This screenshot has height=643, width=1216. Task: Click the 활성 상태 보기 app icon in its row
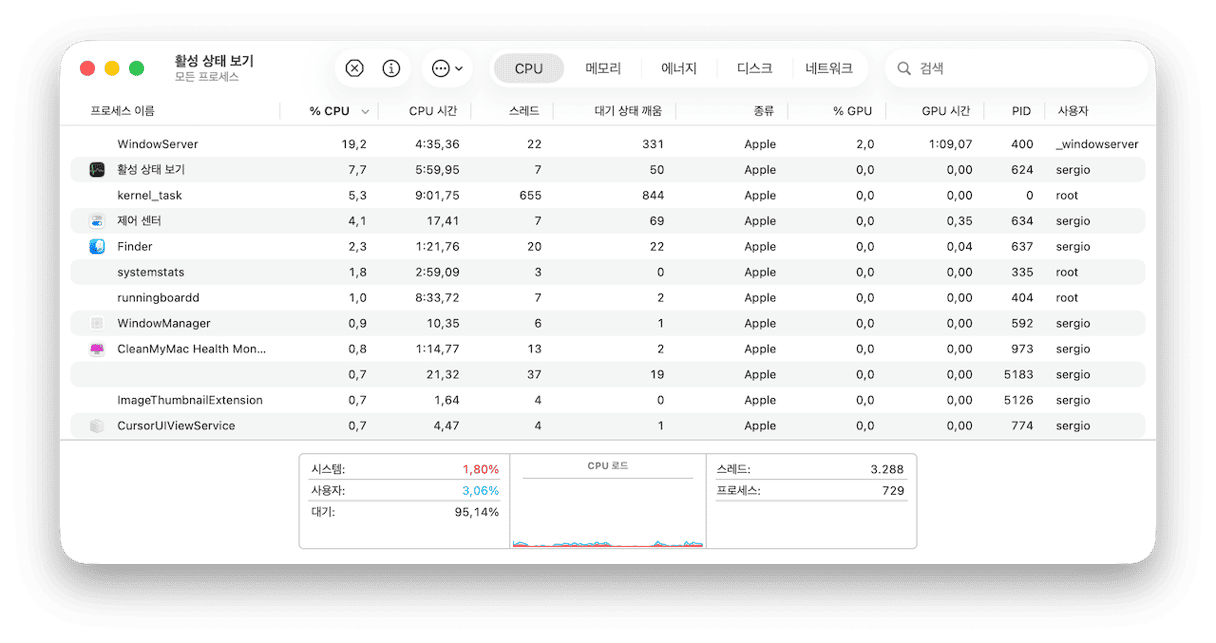tap(97, 169)
